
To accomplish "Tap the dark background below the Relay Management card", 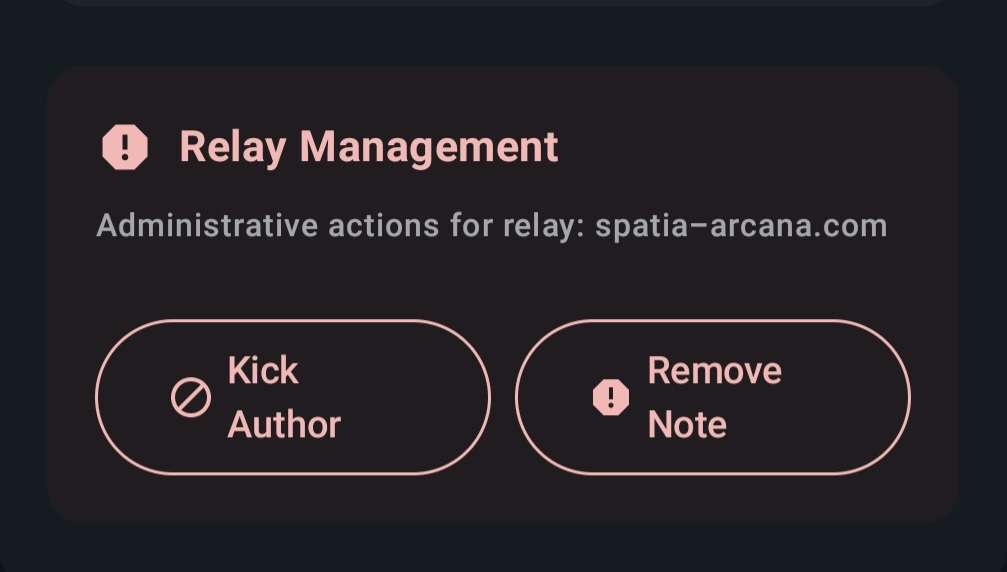I will [500, 548].
